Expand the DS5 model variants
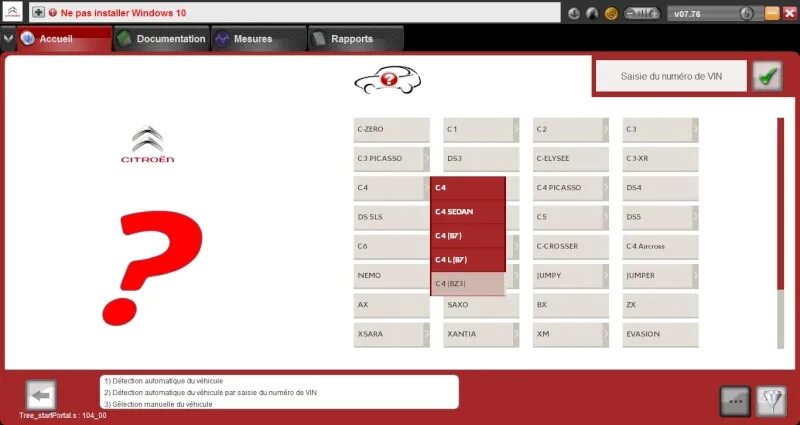The image size is (800, 425). [695, 217]
